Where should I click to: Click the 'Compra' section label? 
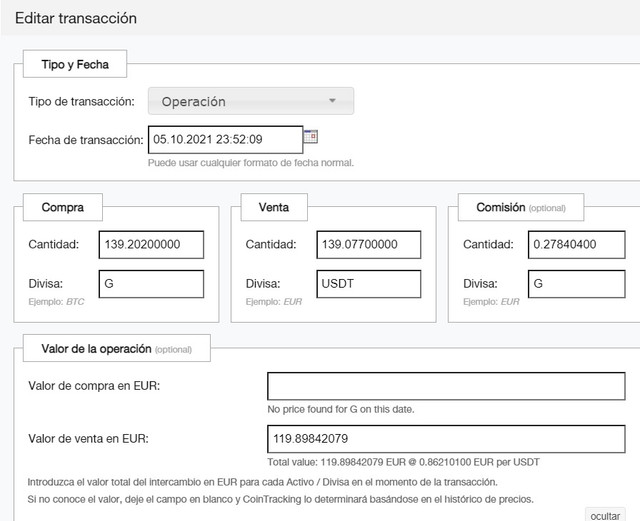pos(62,207)
